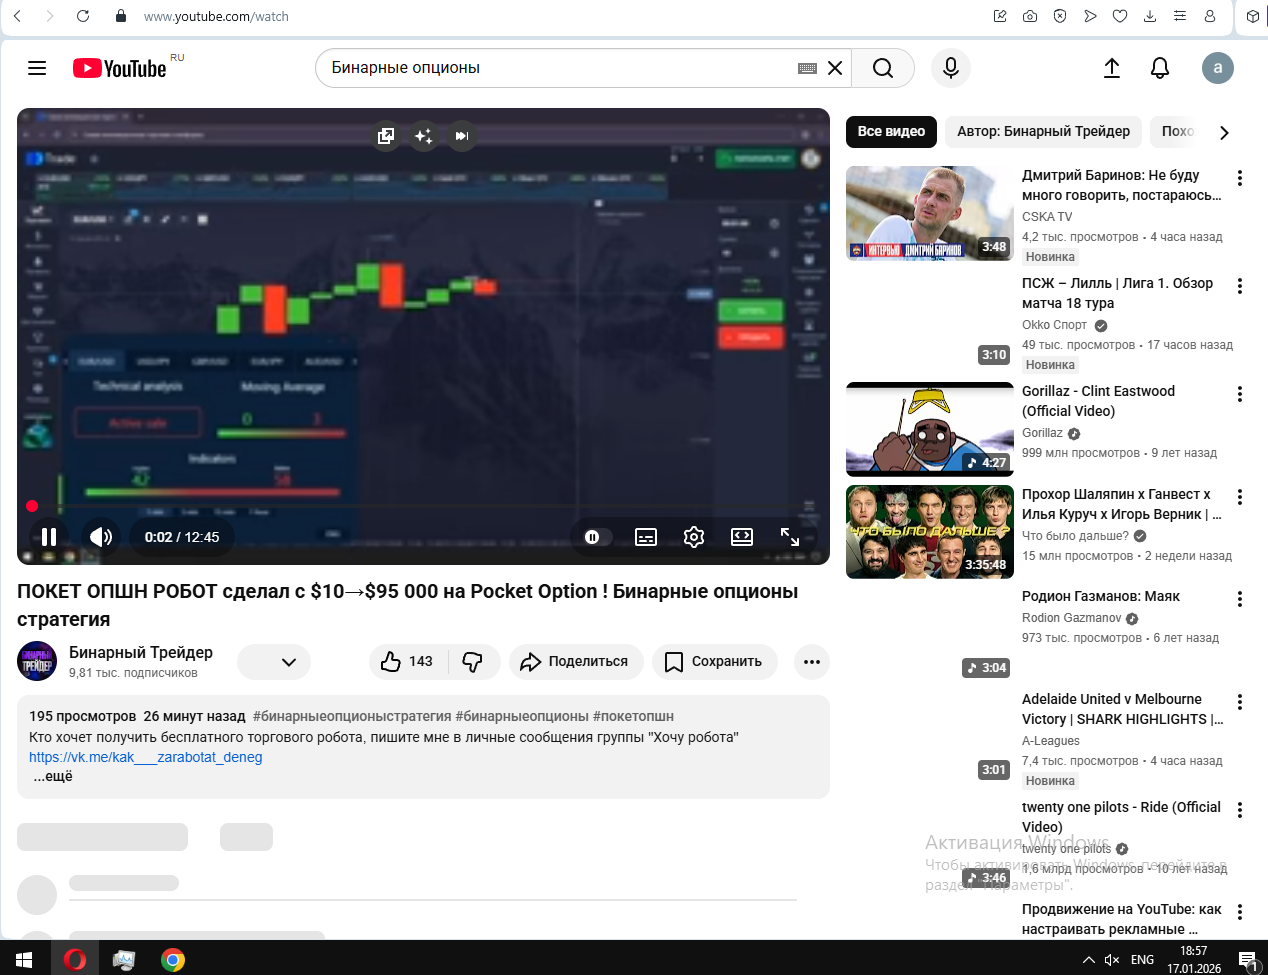This screenshot has width=1268, height=975.
Task: Enter fullscreen mode in the player
Action: click(x=790, y=537)
